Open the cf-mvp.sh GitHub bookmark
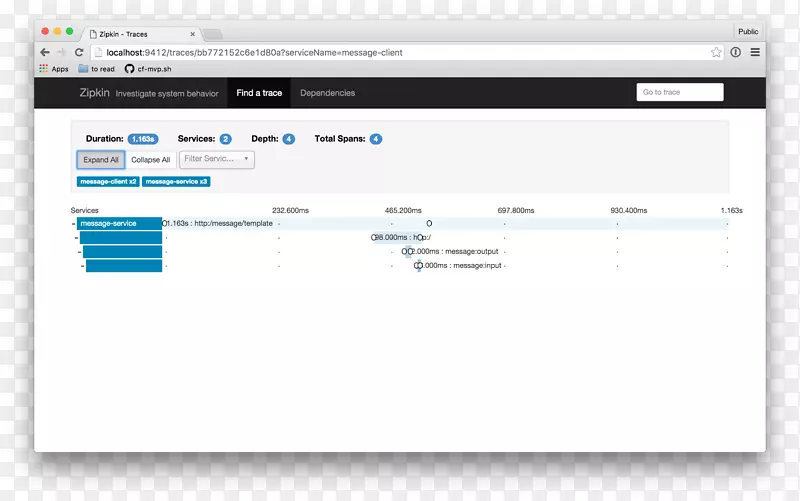 (150, 69)
